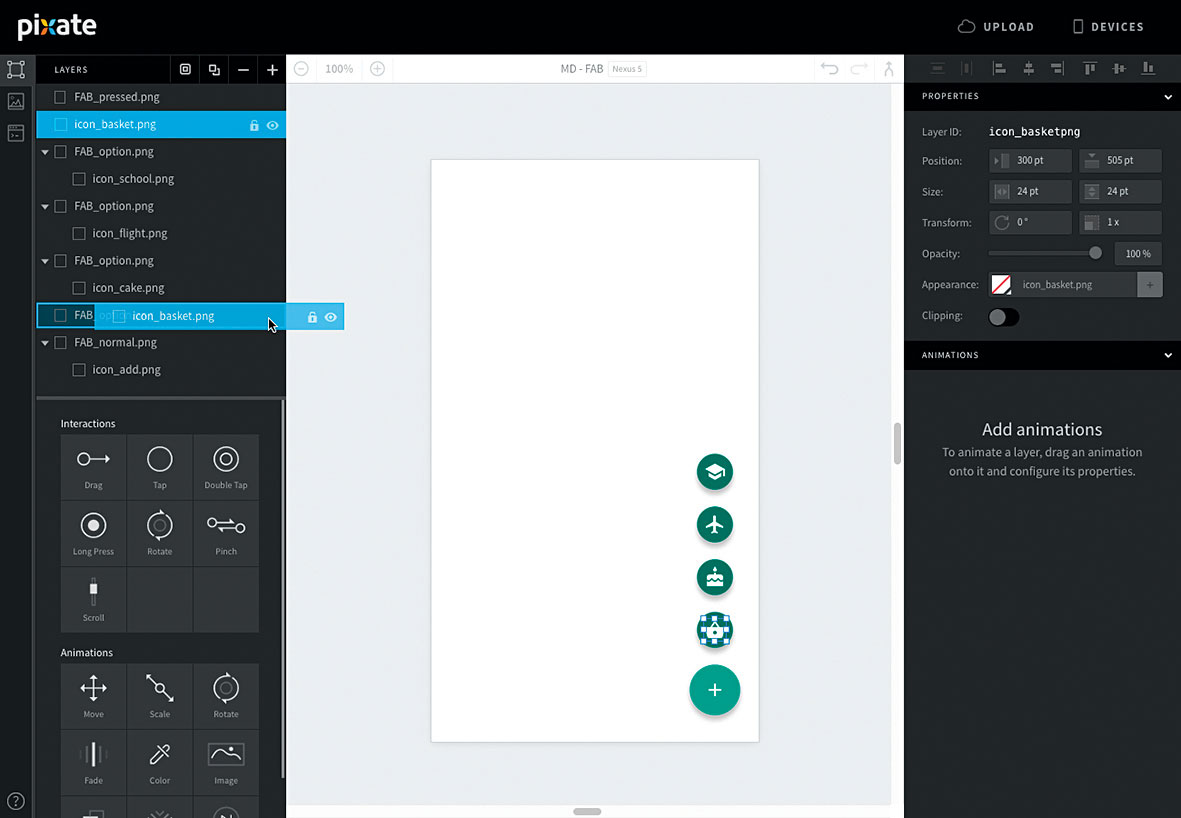Click the width size field 24 pt
The width and height of the screenshot is (1181, 818).
[1030, 191]
